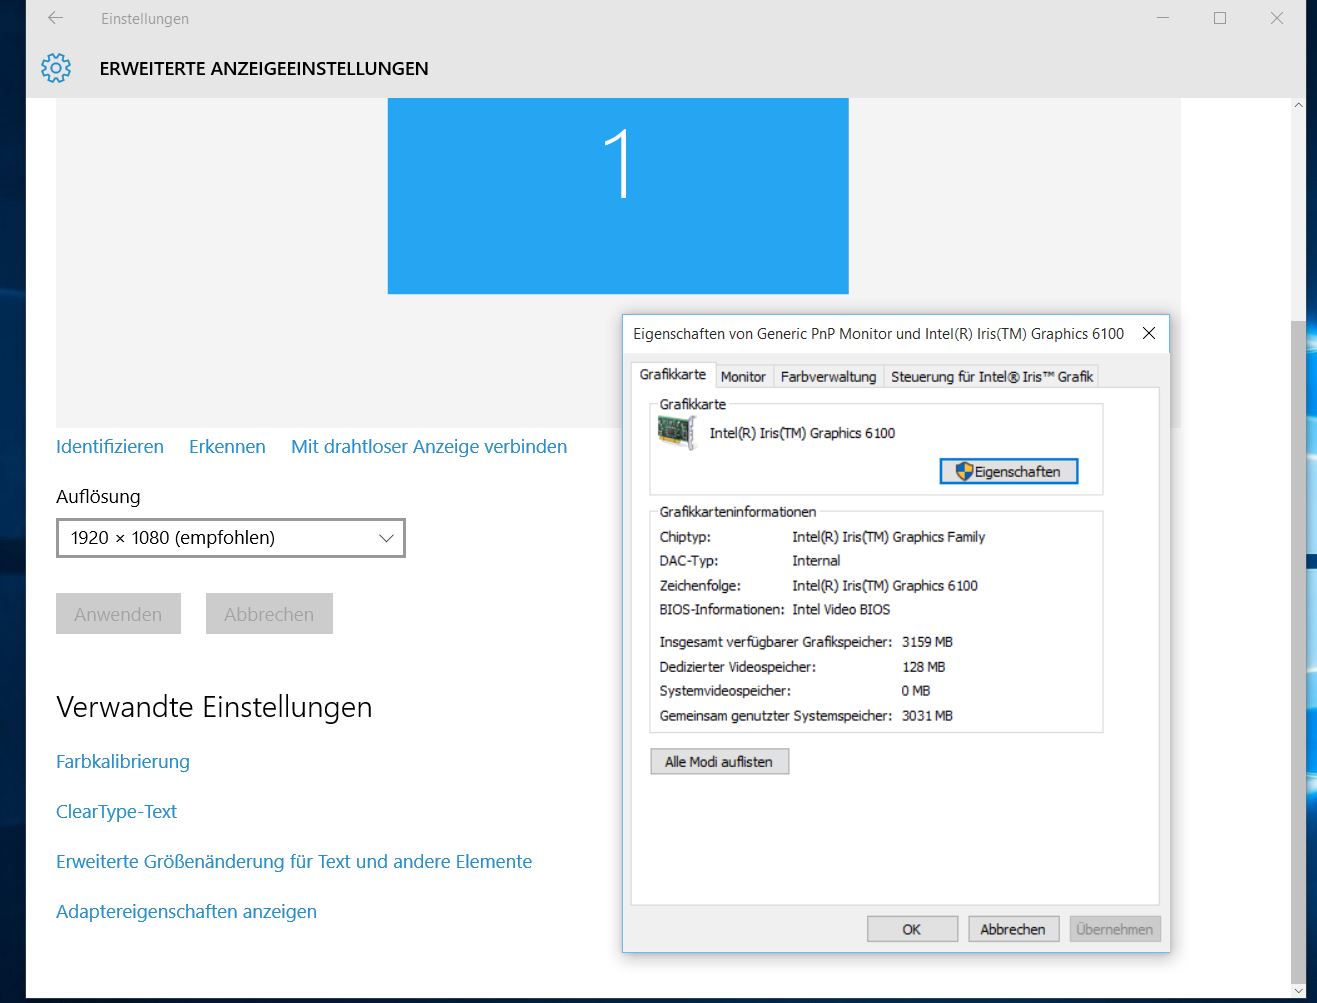Open Mit drahtloser Anzeige verbinden
Viewport: 1317px width, 1003px height.
click(x=428, y=446)
